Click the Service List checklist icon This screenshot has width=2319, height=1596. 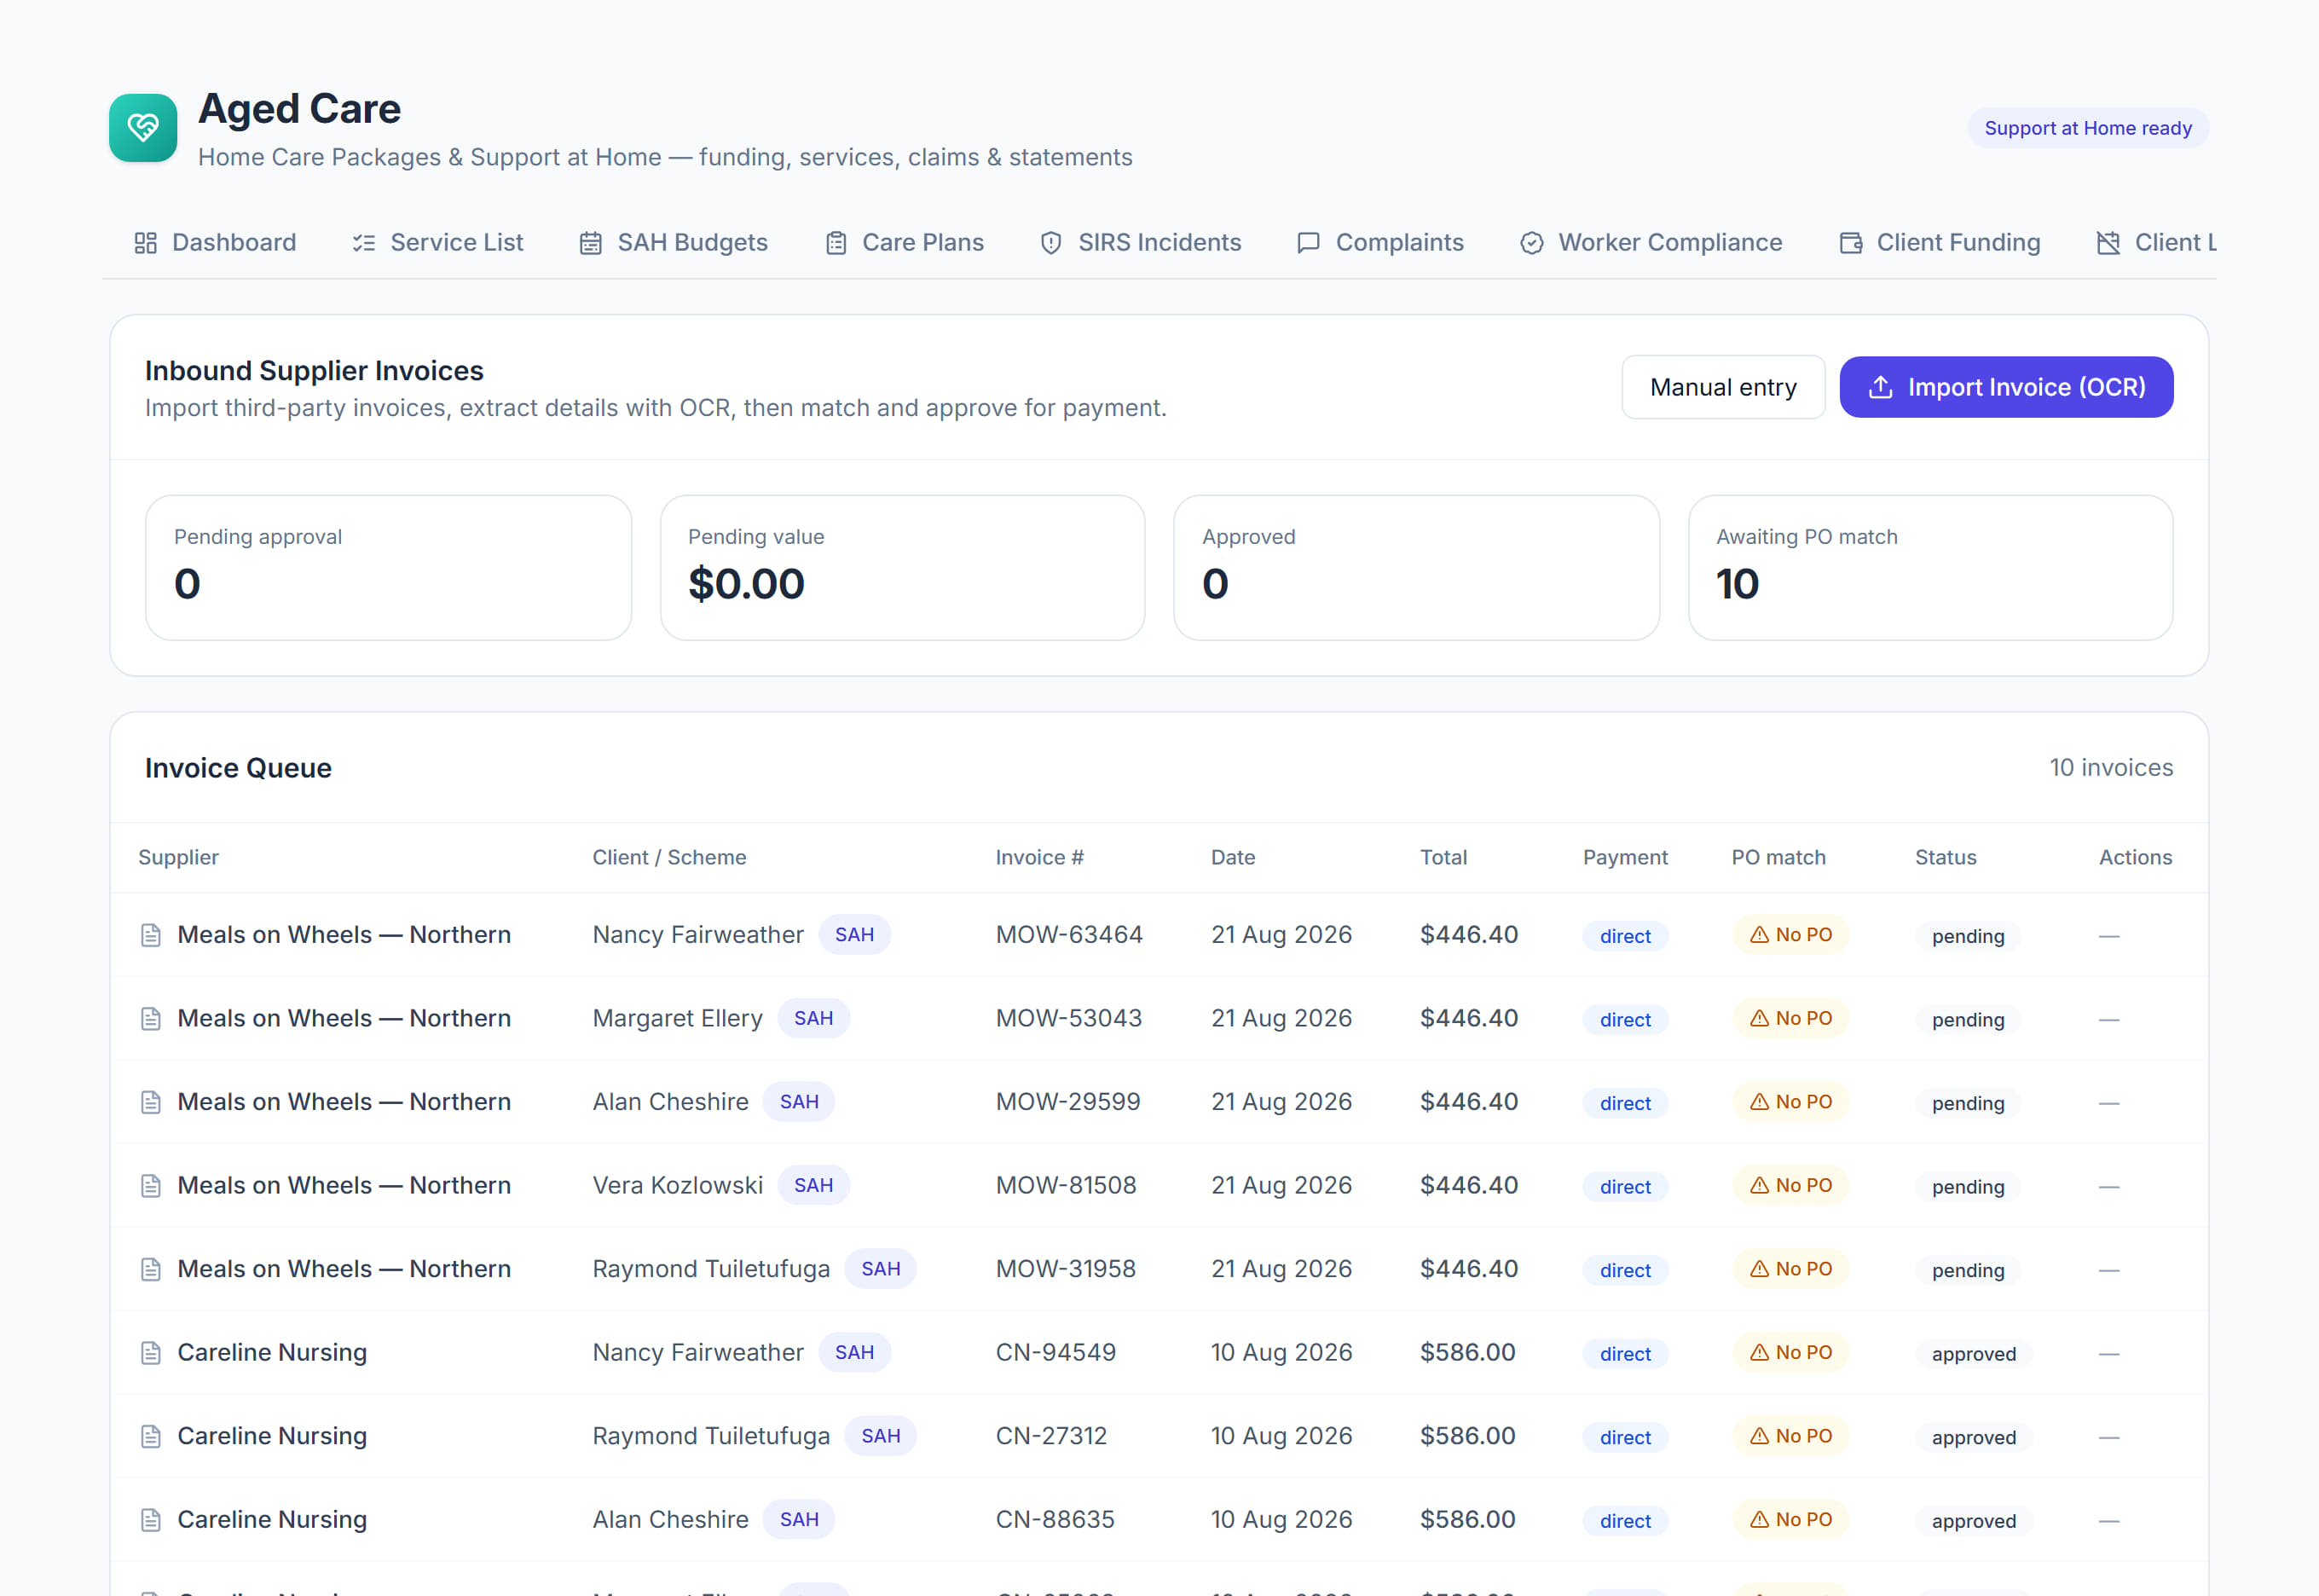[x=364, y=243]
